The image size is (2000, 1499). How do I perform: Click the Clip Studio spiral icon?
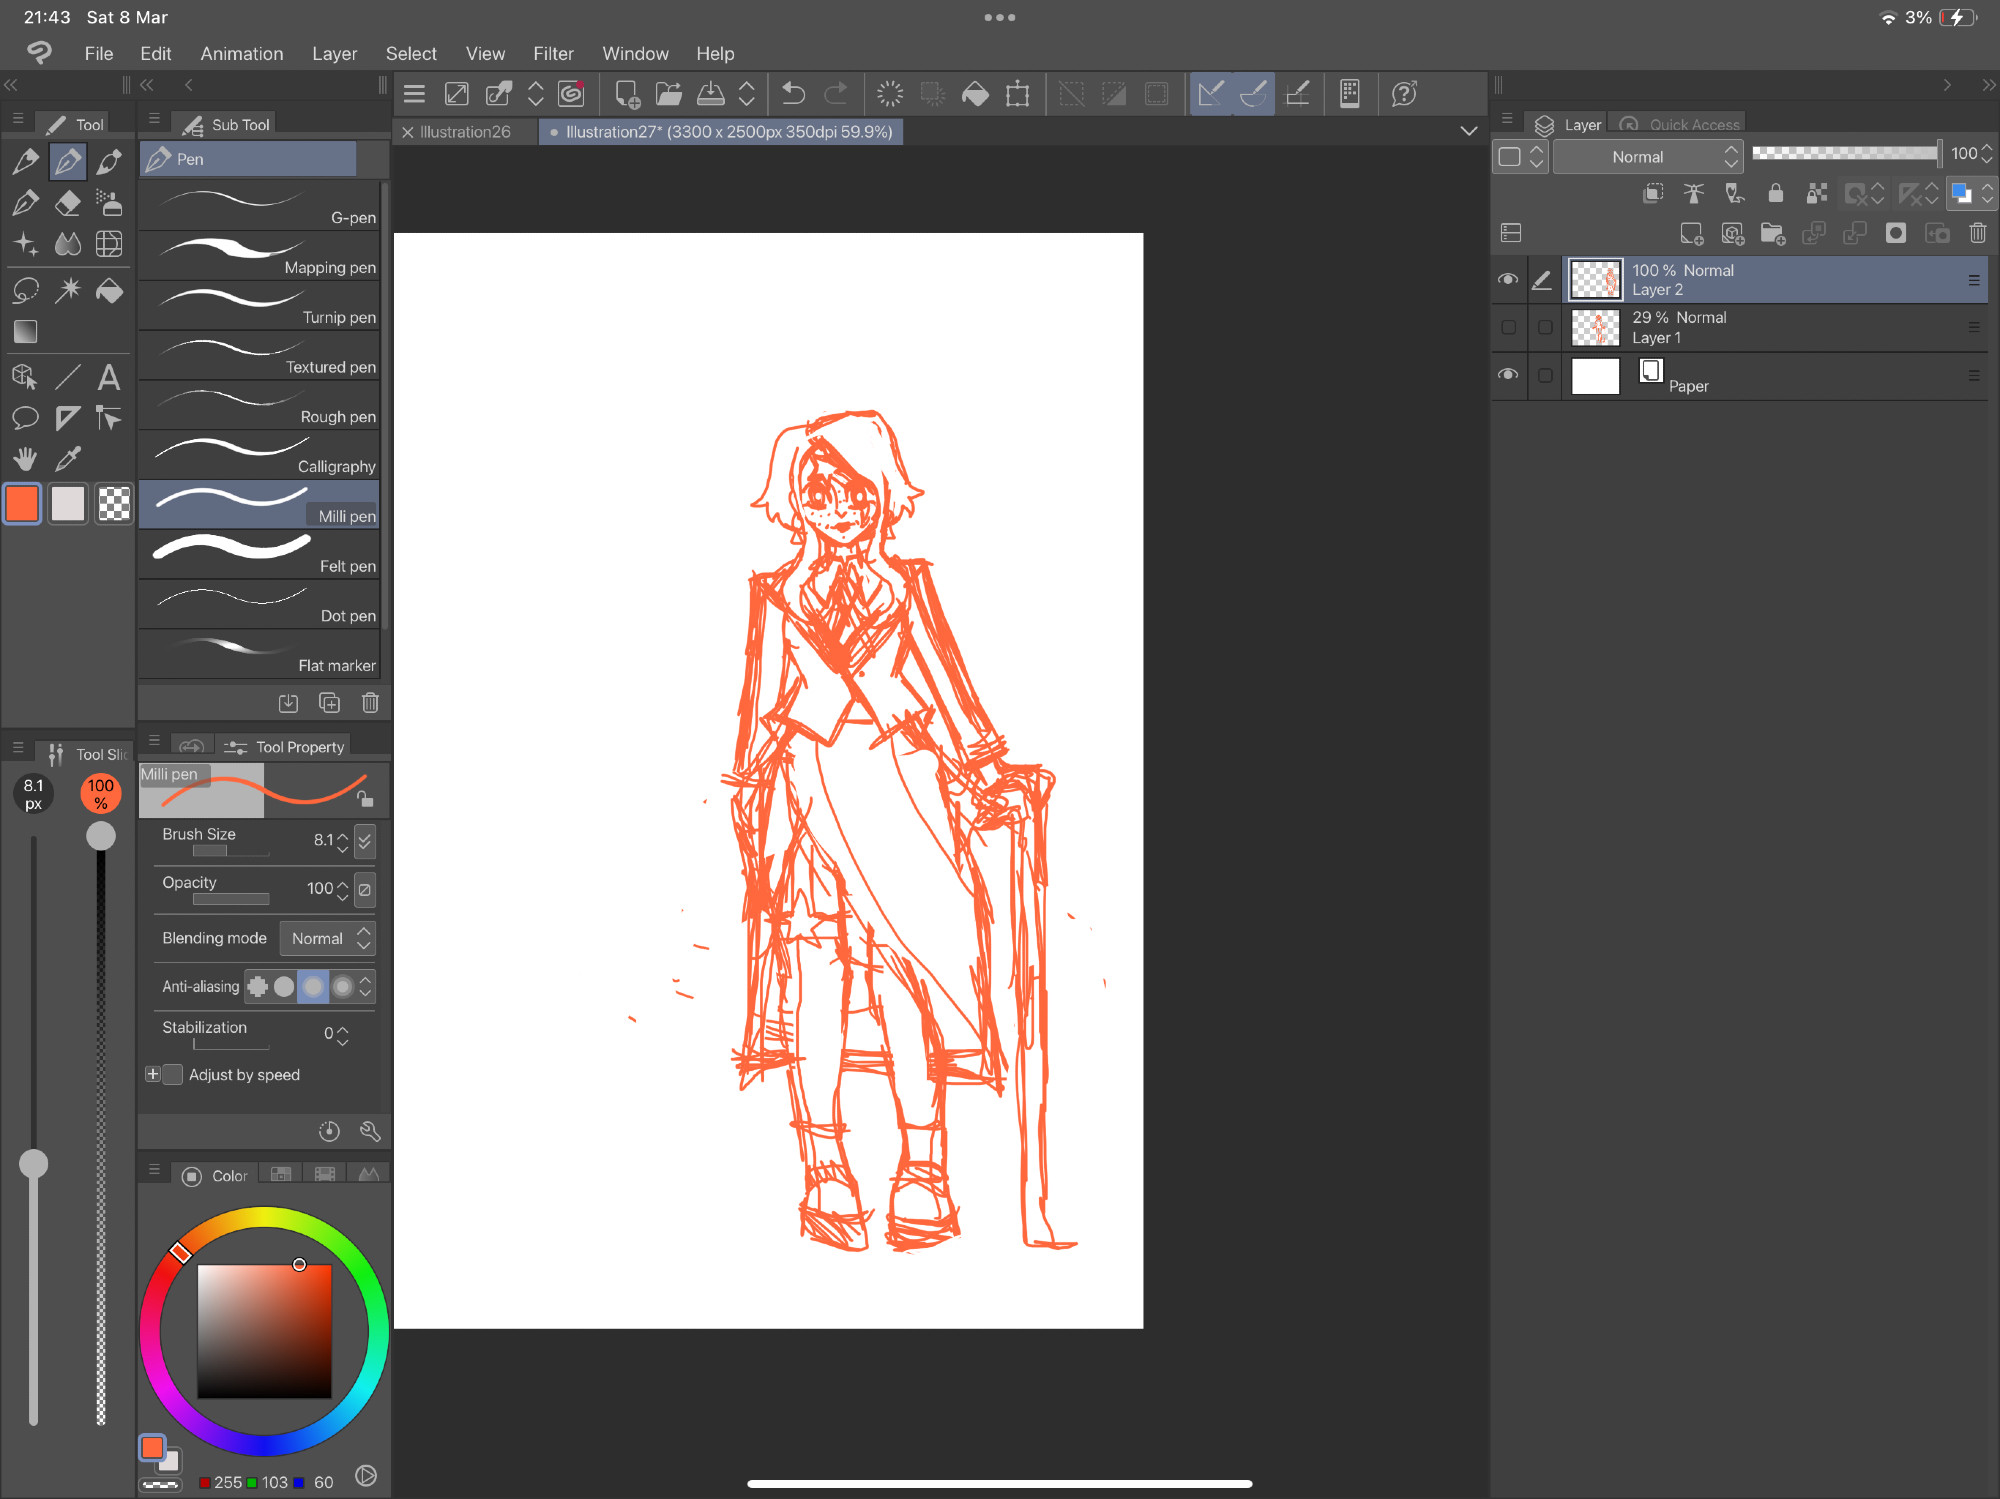tap(571, 94)
